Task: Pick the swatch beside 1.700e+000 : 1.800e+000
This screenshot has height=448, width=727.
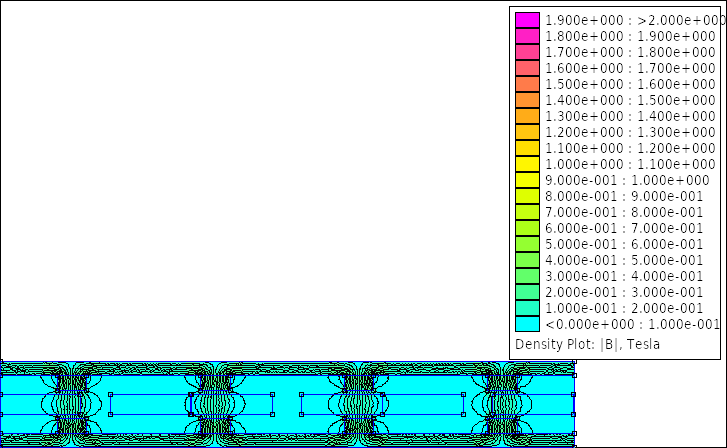Action: pyautogui.click(x=527, y=52)
